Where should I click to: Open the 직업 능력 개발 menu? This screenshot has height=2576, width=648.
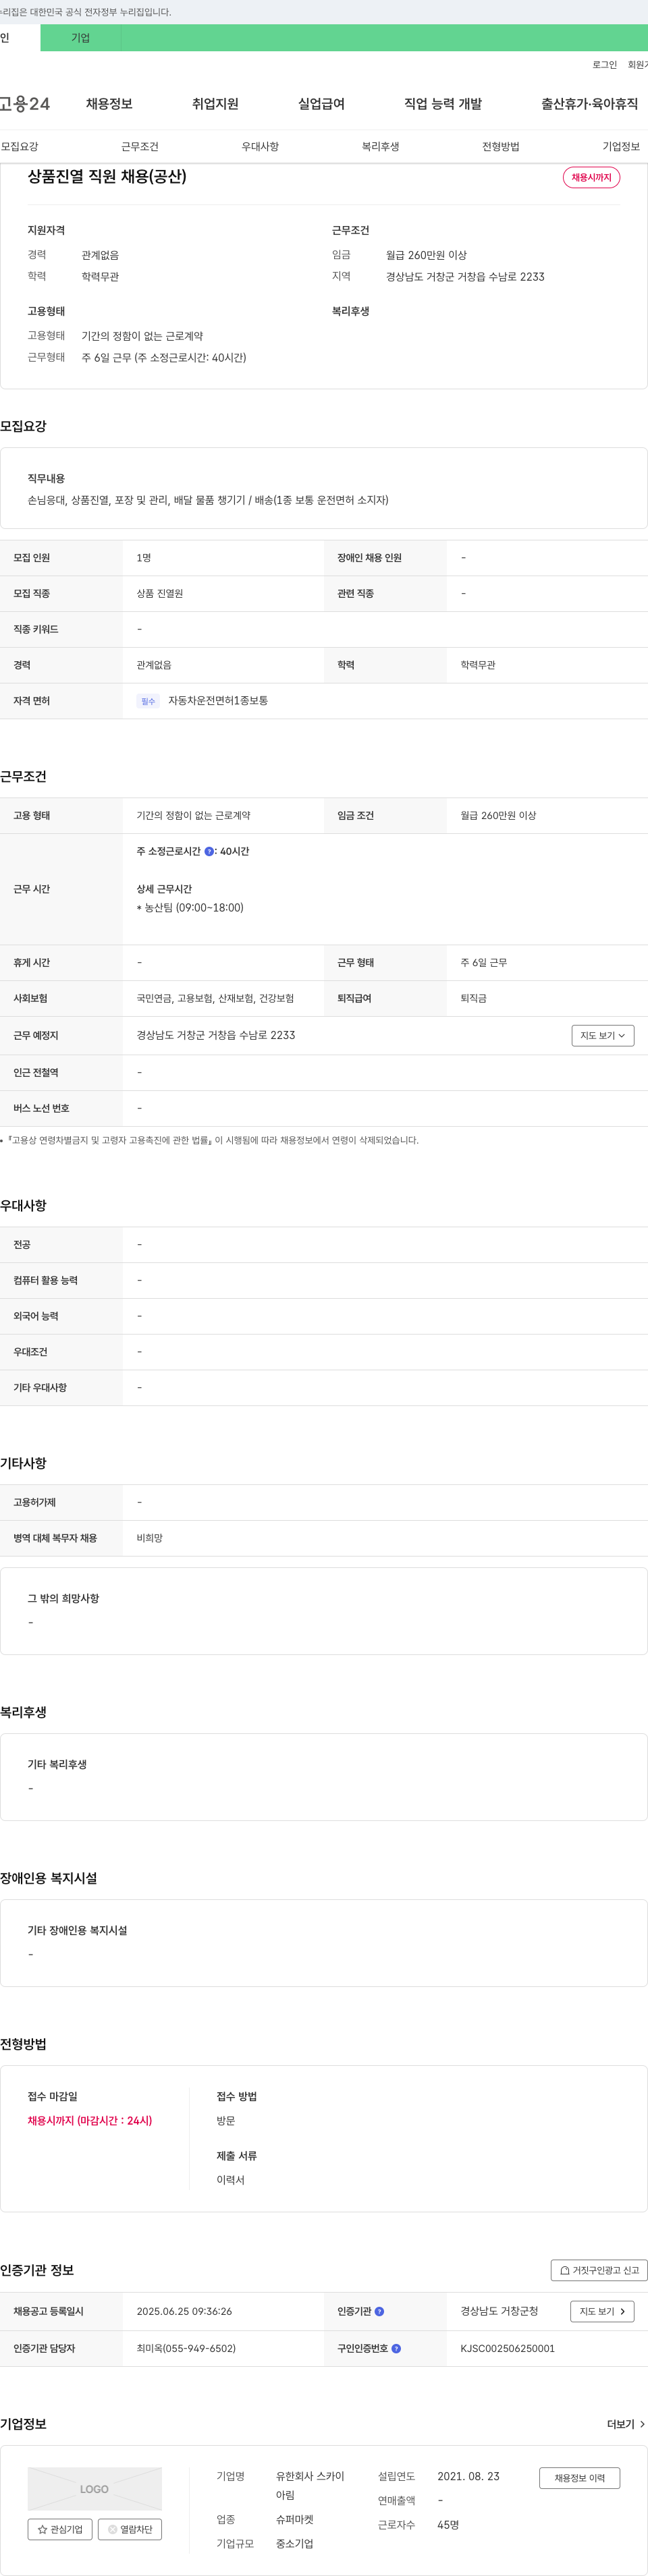pyautogui.click(x=443, y=104)
